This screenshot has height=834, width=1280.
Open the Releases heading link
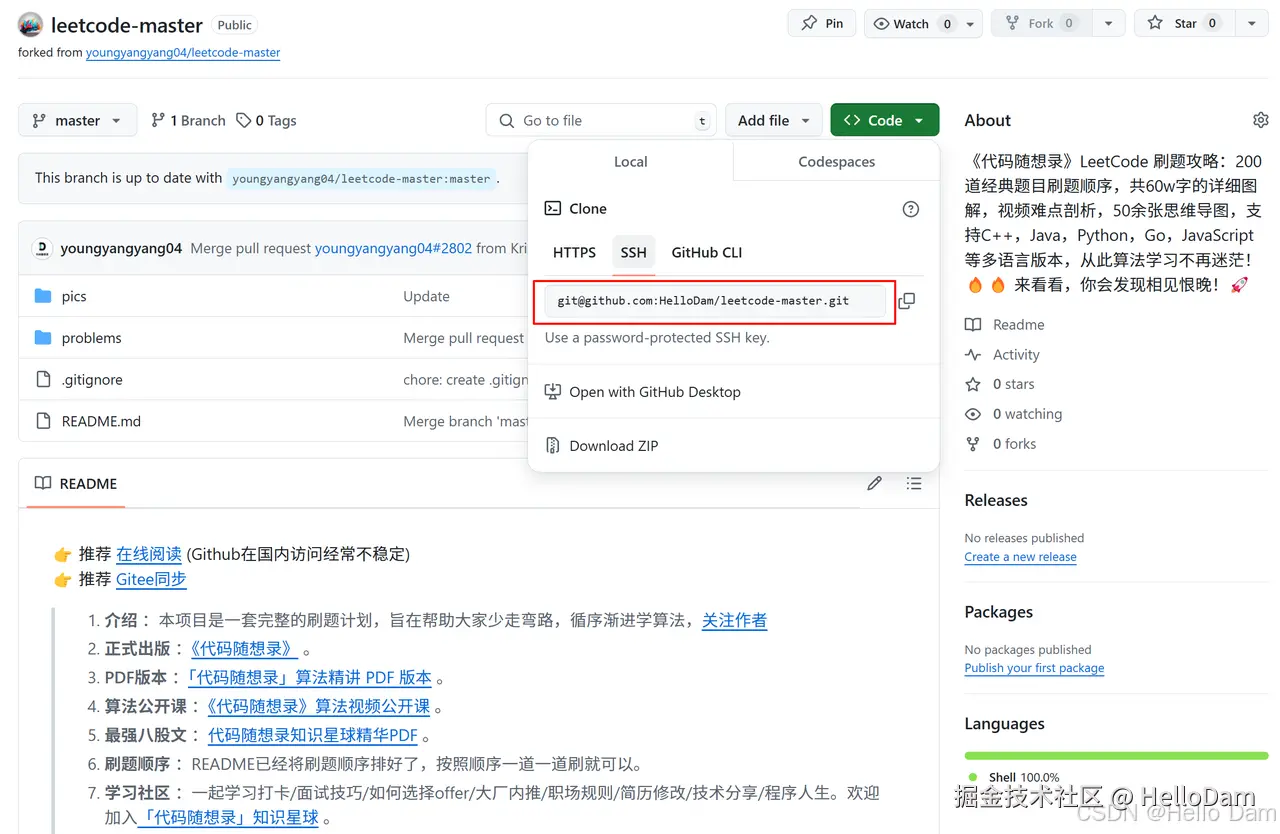tap(996, 500)
